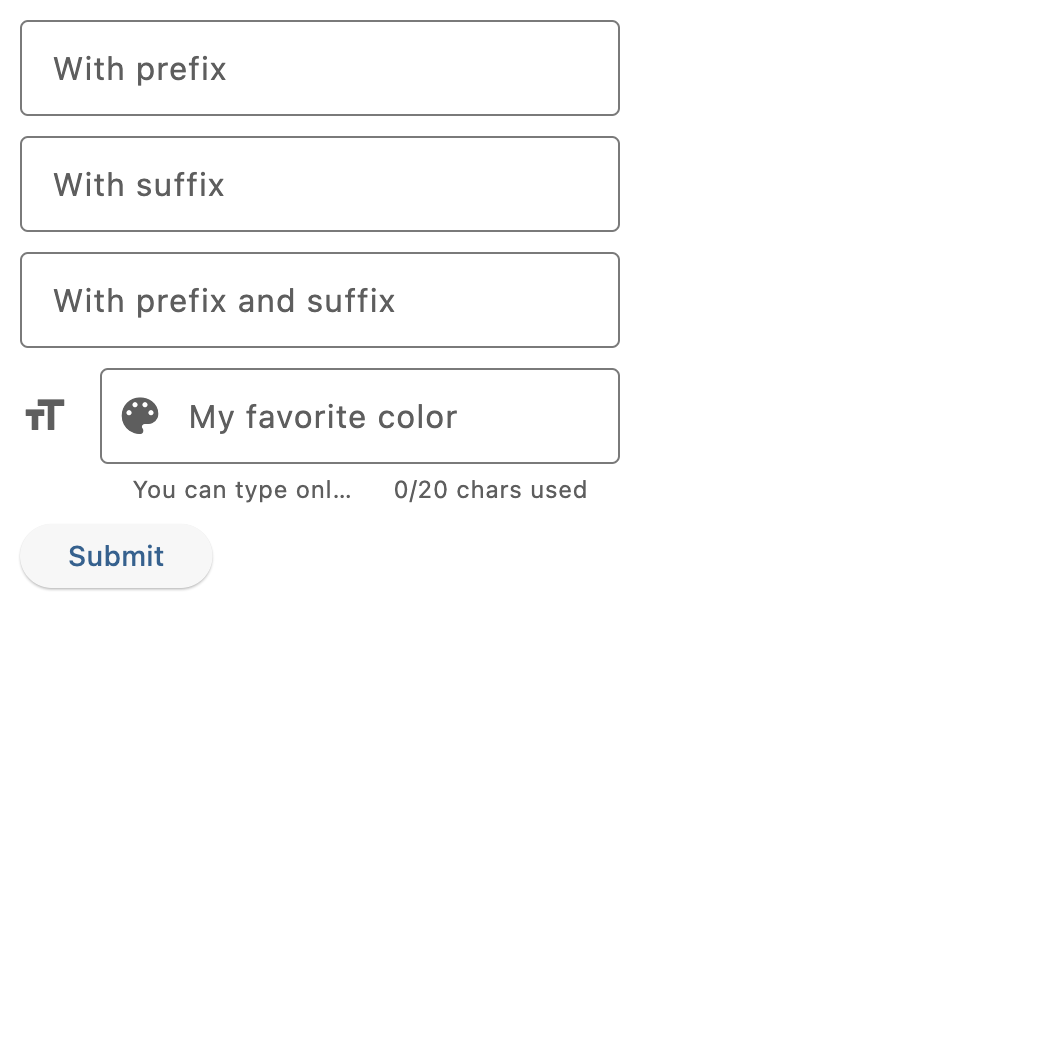Focus the With suffix input field

click(320, 184)
